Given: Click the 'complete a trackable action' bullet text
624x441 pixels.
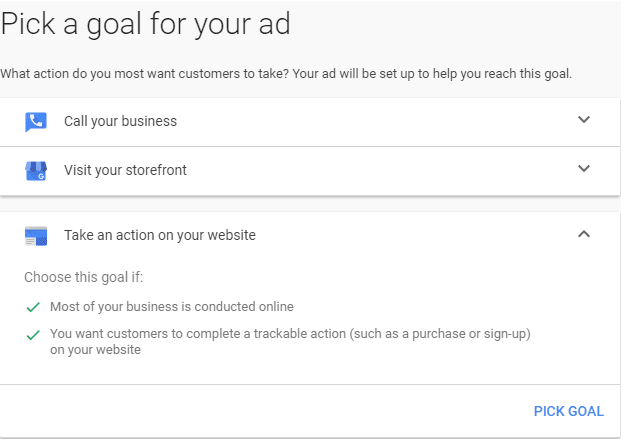Looking at the screenshot, I should pos(290,334).
